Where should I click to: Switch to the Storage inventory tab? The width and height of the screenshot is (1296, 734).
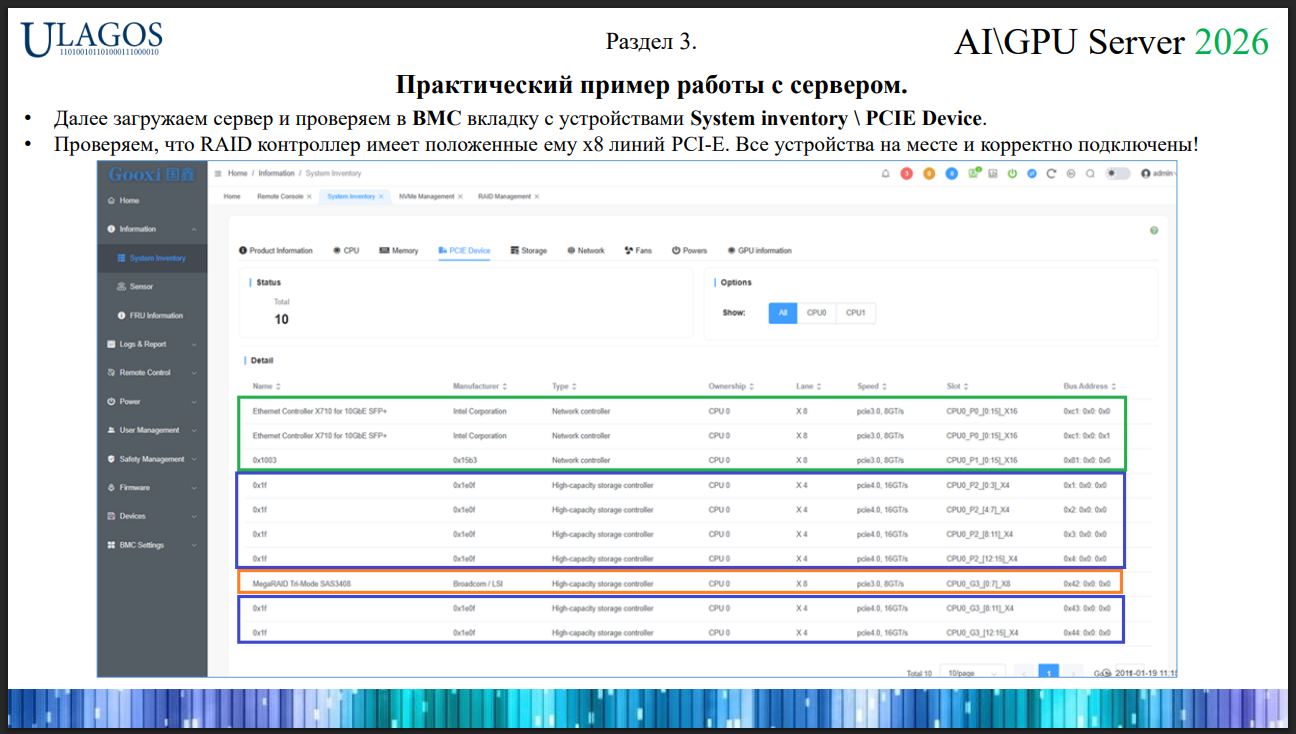[x=528, y=250]
